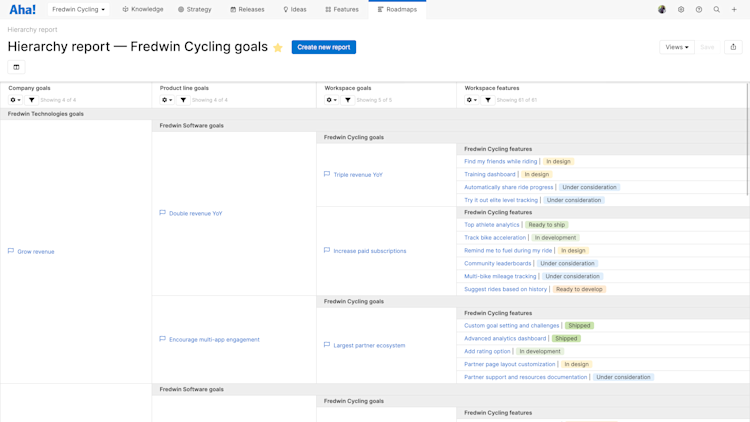
Task: Open the Triple revenue YoY goal
Action: pyautogui.click(x=358, y=175)
